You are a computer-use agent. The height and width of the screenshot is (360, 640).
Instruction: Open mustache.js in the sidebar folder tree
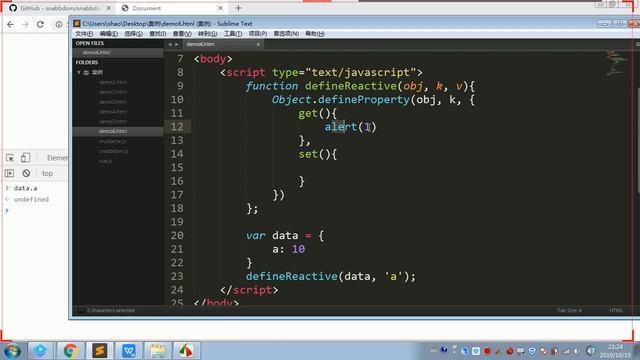(x=112, y=141)
